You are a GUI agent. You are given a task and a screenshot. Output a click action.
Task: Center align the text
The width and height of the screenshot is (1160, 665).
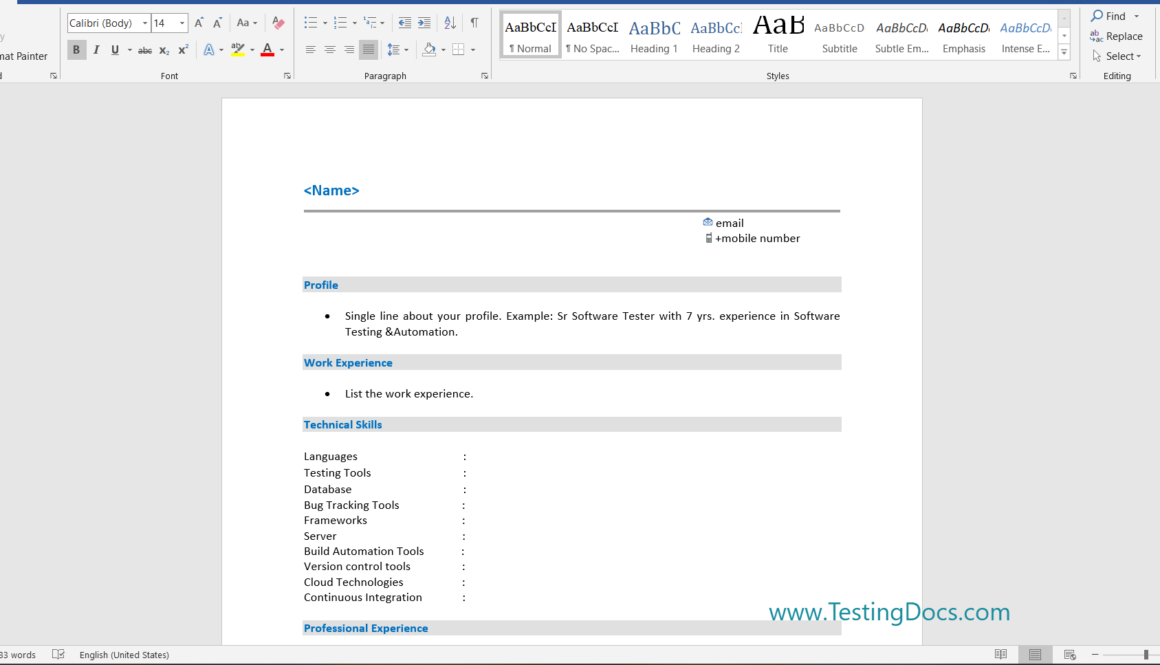(330, 50)
